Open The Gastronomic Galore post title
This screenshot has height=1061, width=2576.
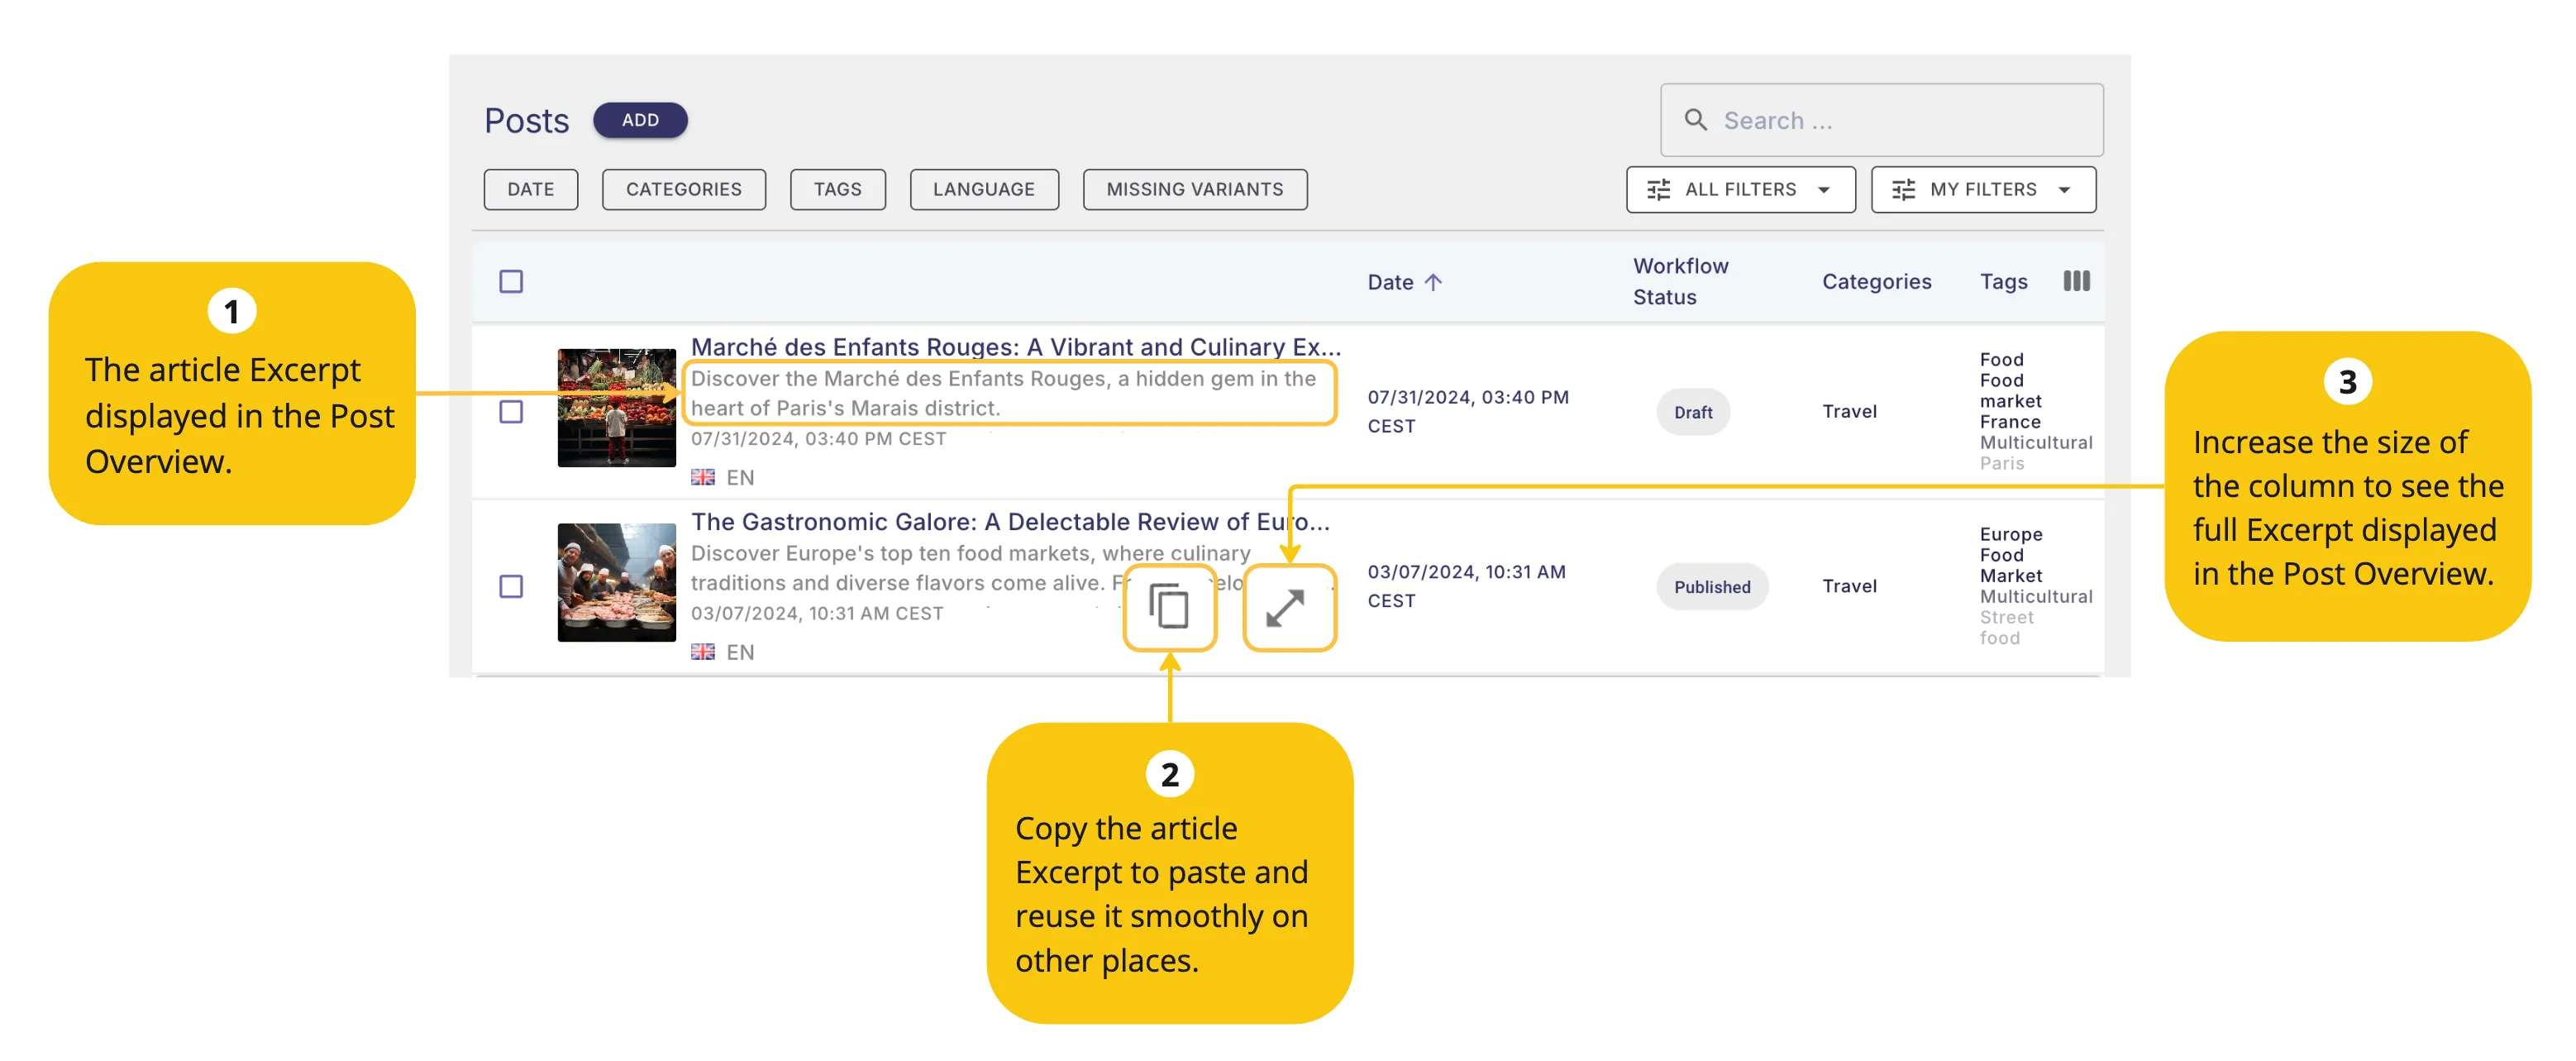tap(1010, 521)
